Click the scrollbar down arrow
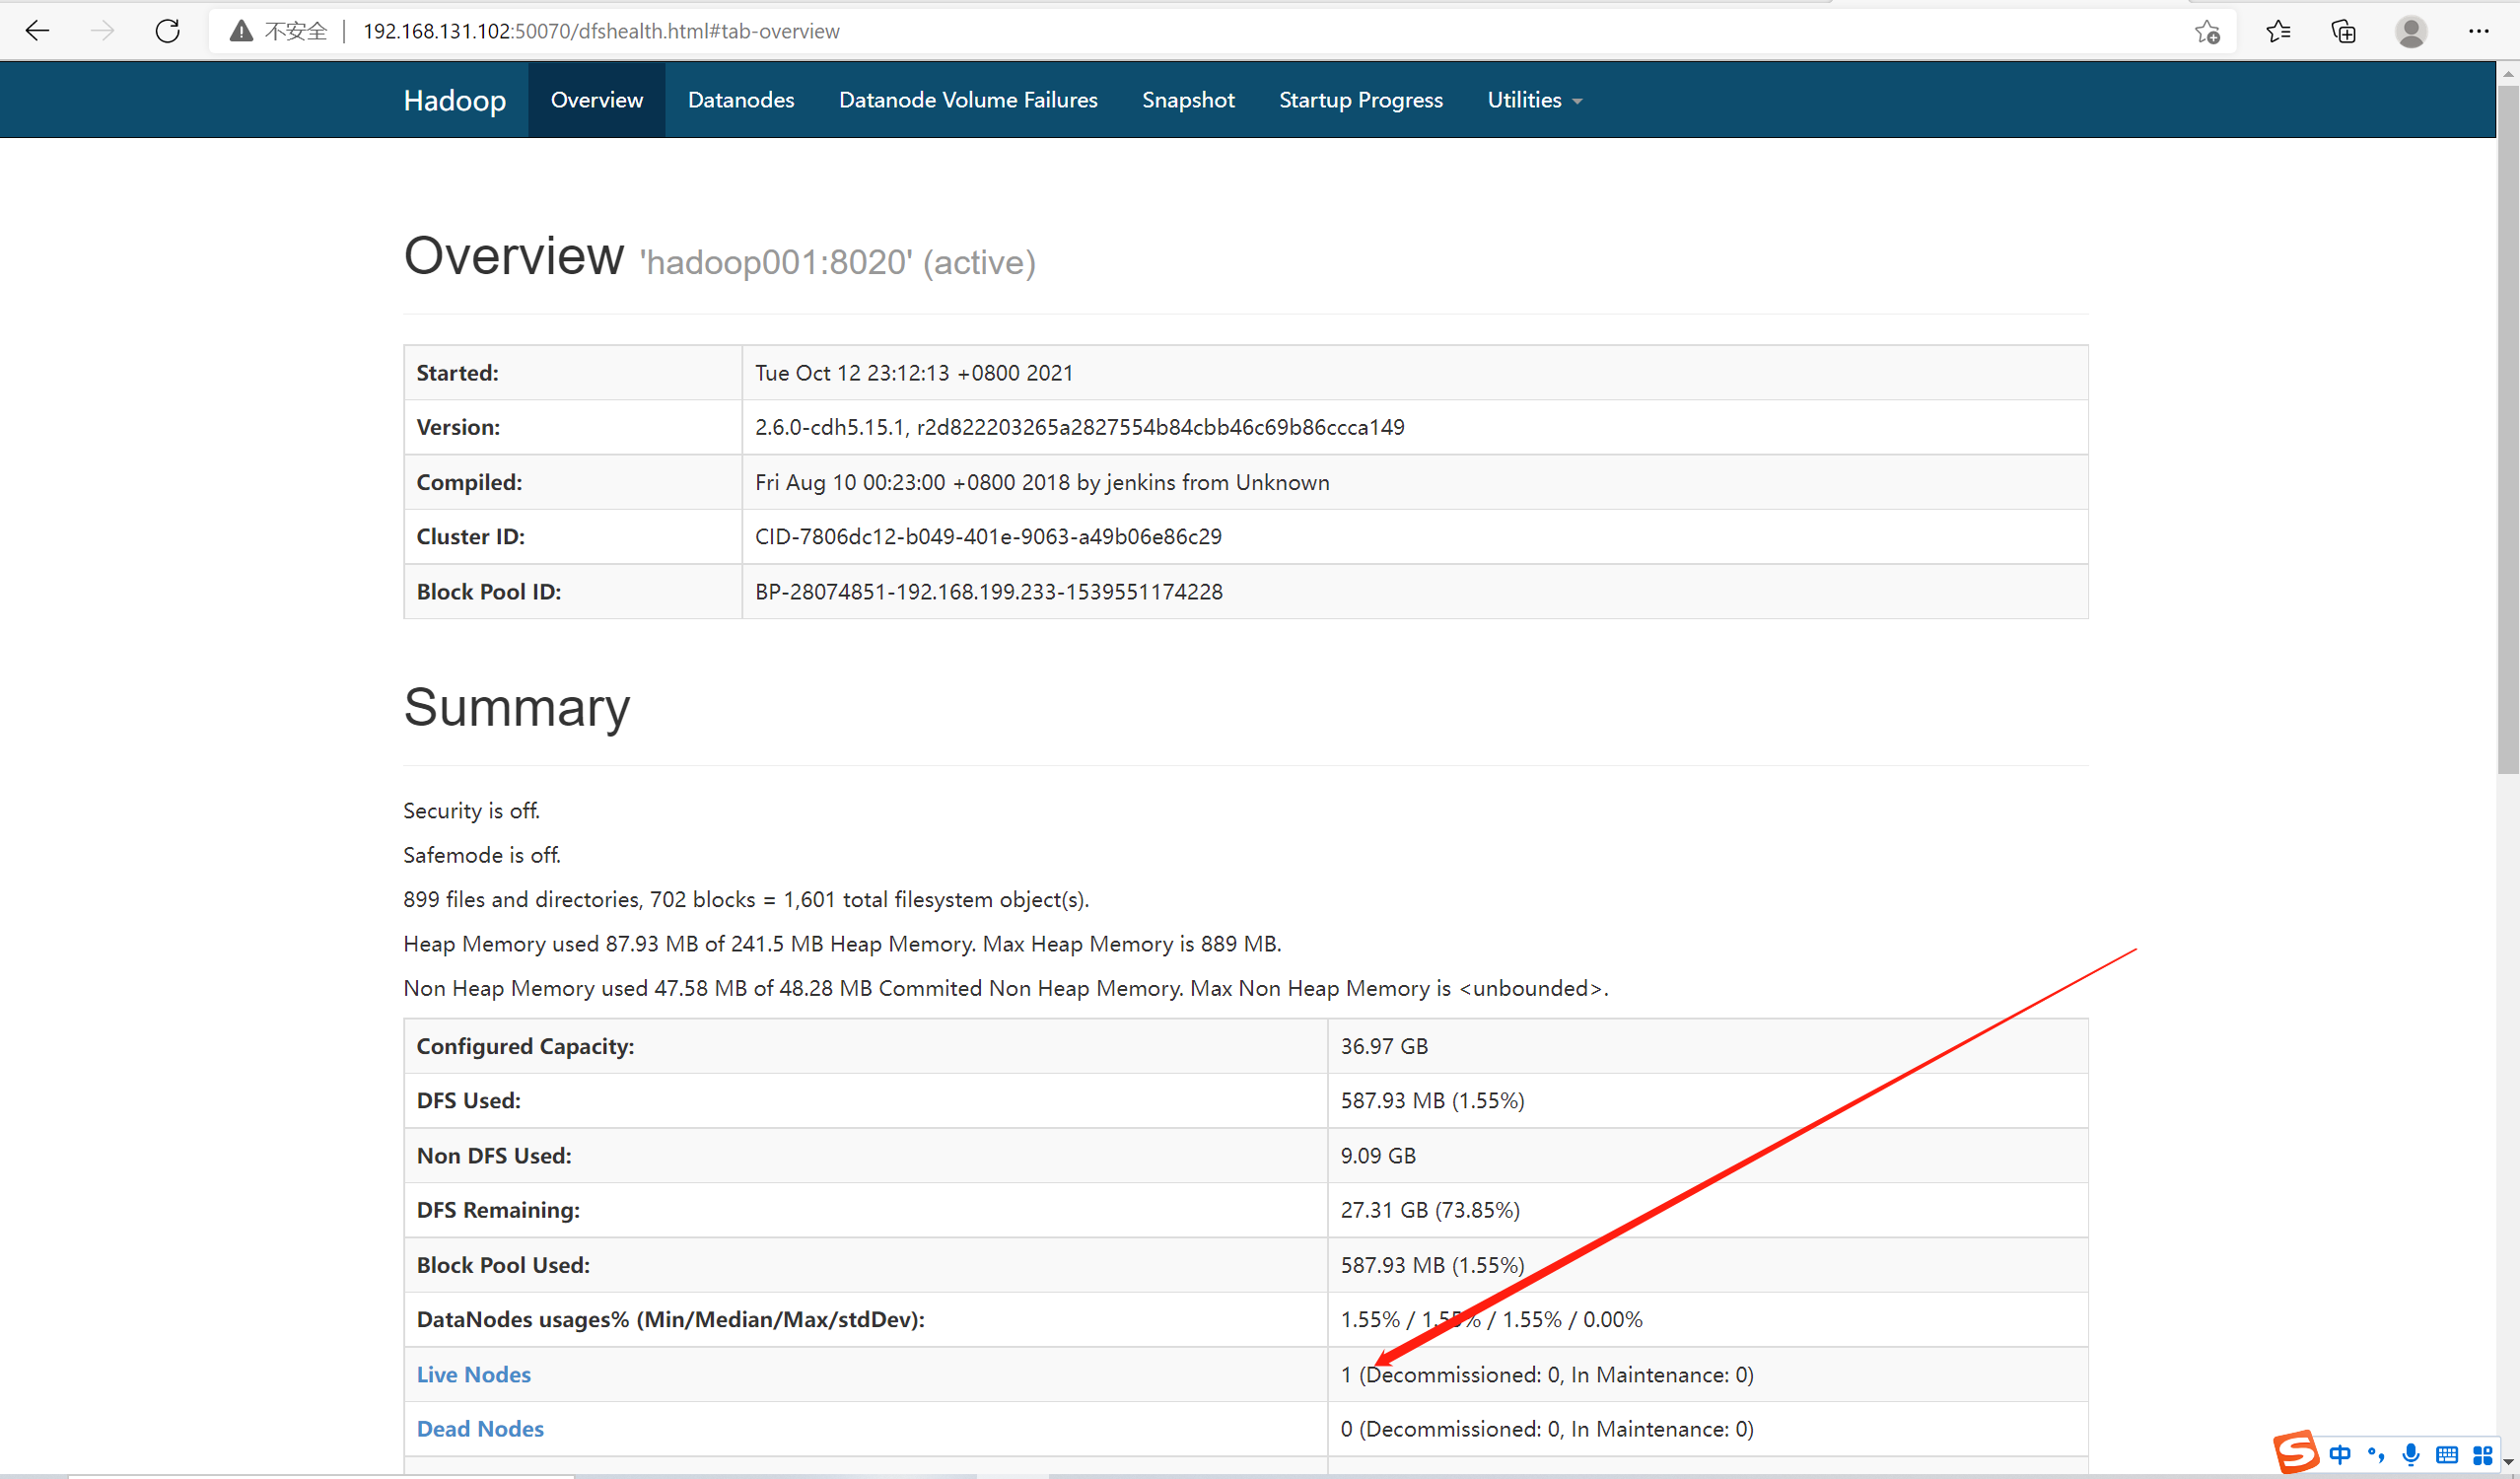 pos(2508,1464)
